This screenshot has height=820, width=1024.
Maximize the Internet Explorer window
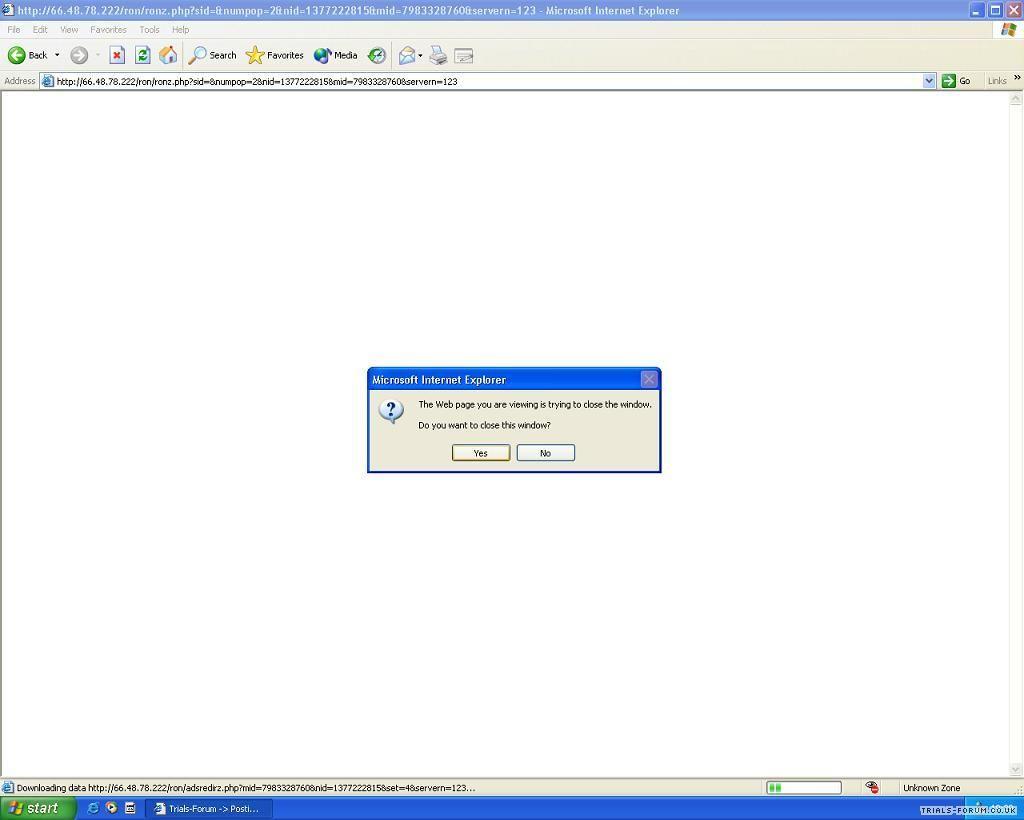pos(995,10)
